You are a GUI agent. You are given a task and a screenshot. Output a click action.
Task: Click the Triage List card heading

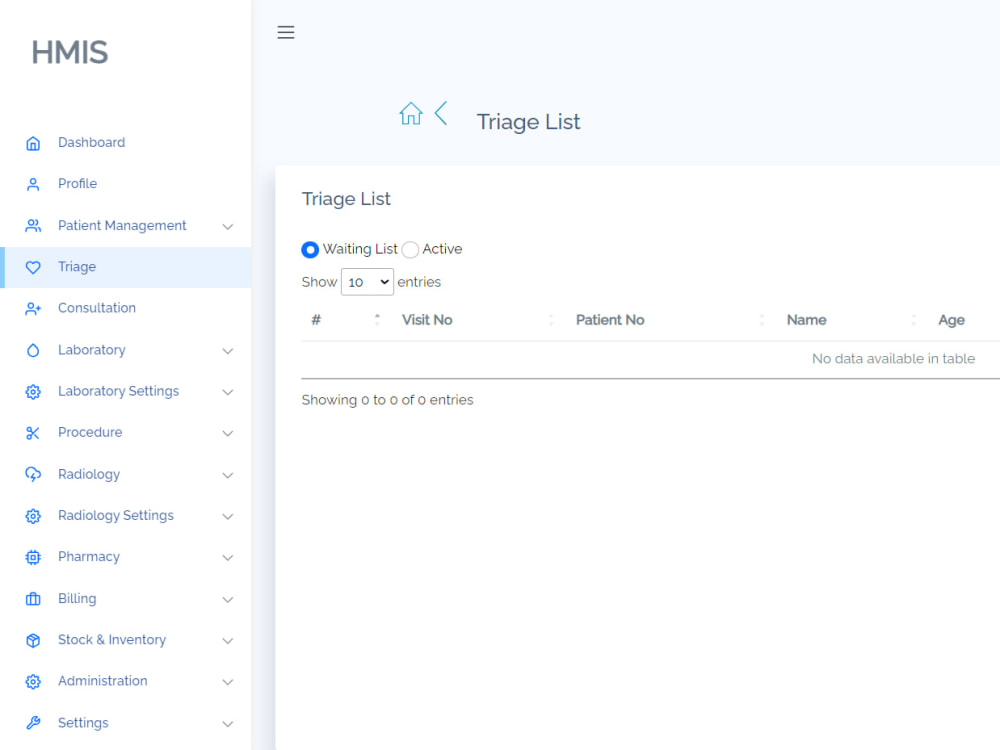346,199
